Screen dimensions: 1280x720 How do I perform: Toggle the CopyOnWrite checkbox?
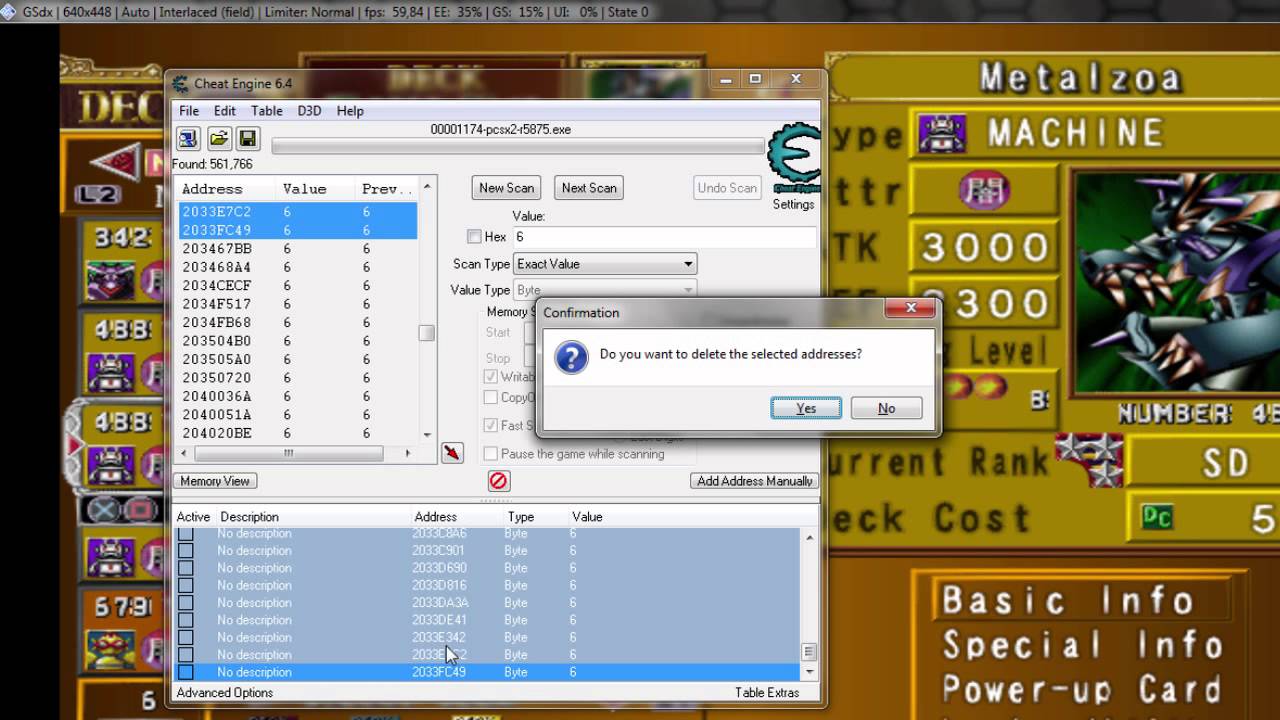(x=490, y=398)
